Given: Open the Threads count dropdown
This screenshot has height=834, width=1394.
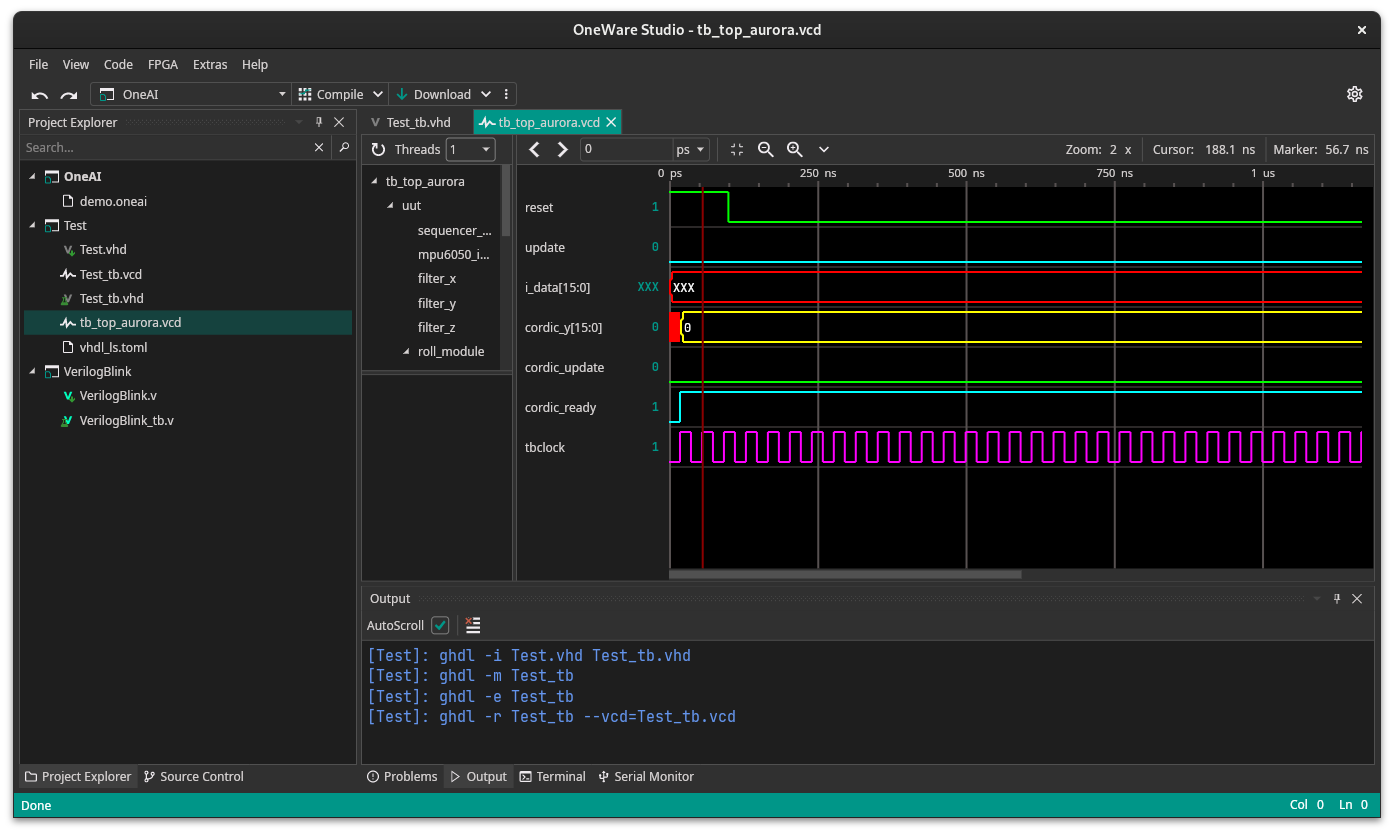Looking at the screenshot, I should click(x=471, y=149).
